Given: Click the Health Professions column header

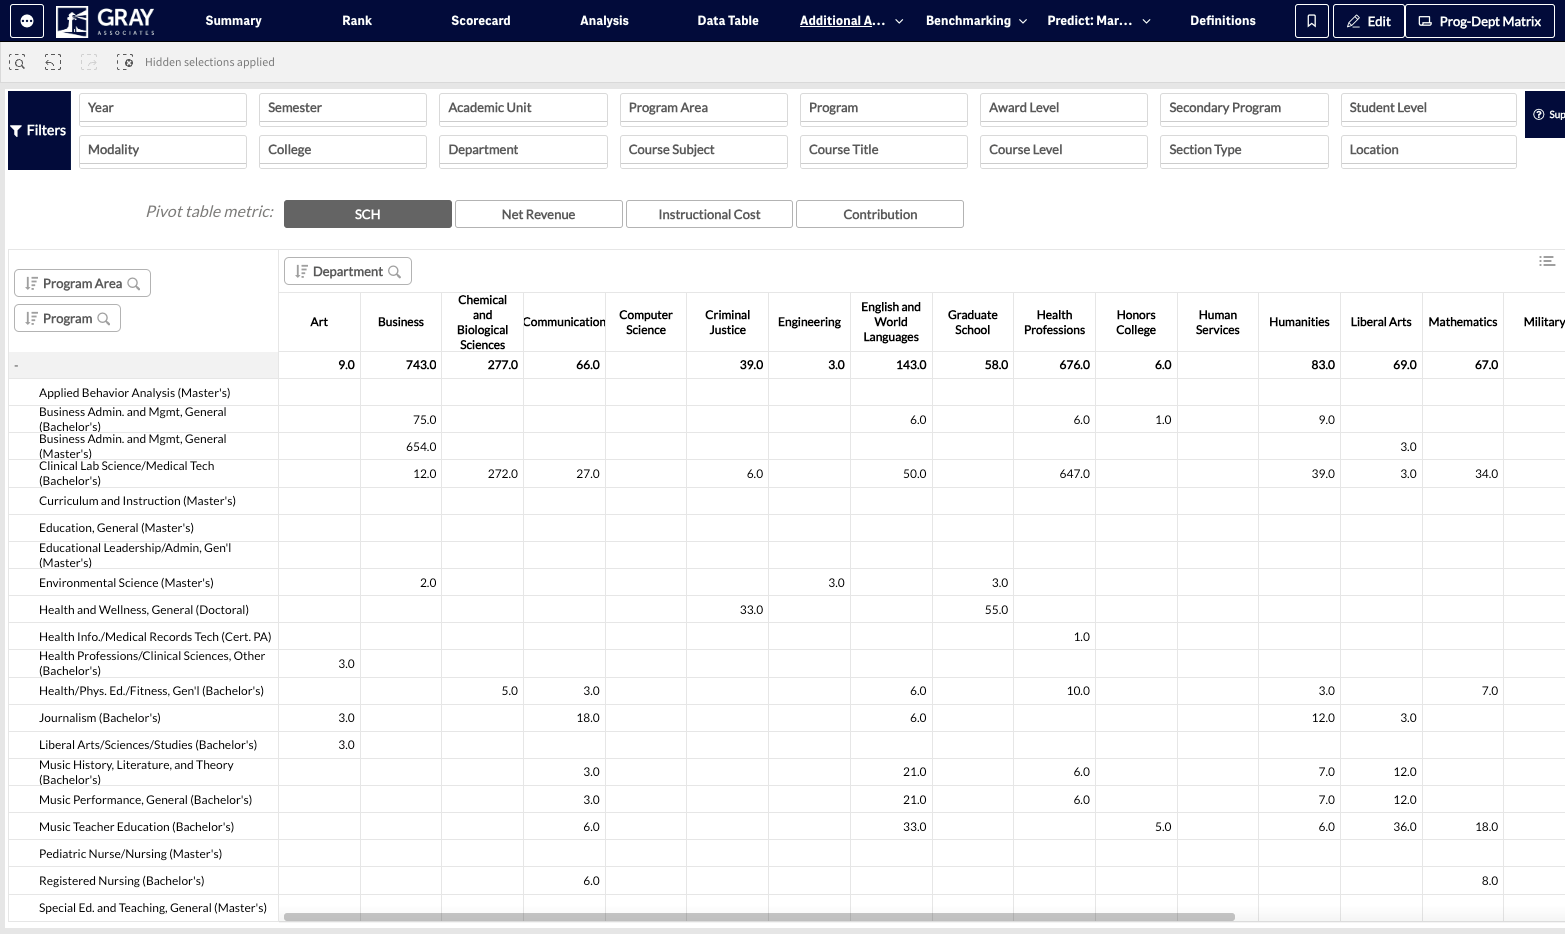Looking at the screenshot, I should [1054, 322].
